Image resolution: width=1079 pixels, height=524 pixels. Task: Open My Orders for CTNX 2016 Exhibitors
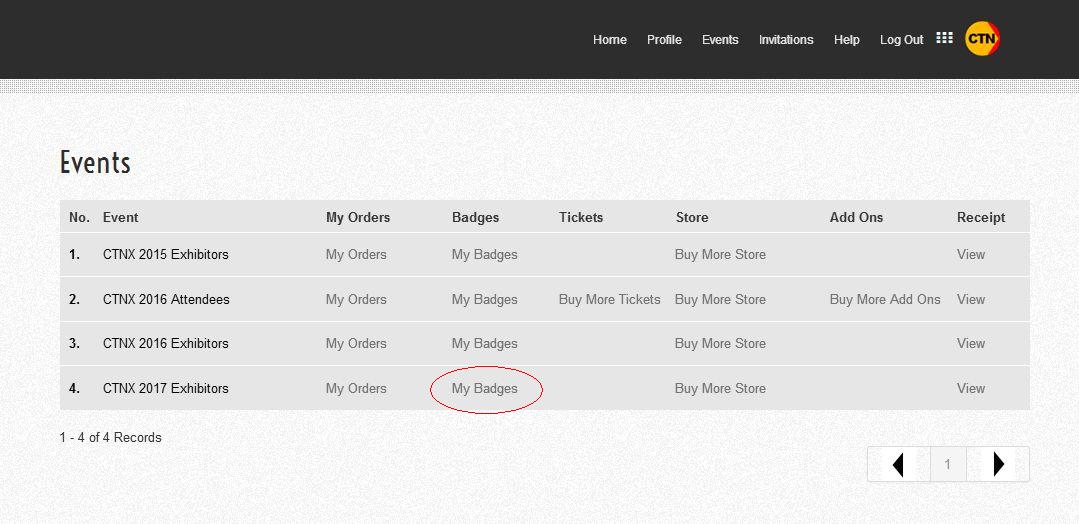click(356, 343)
